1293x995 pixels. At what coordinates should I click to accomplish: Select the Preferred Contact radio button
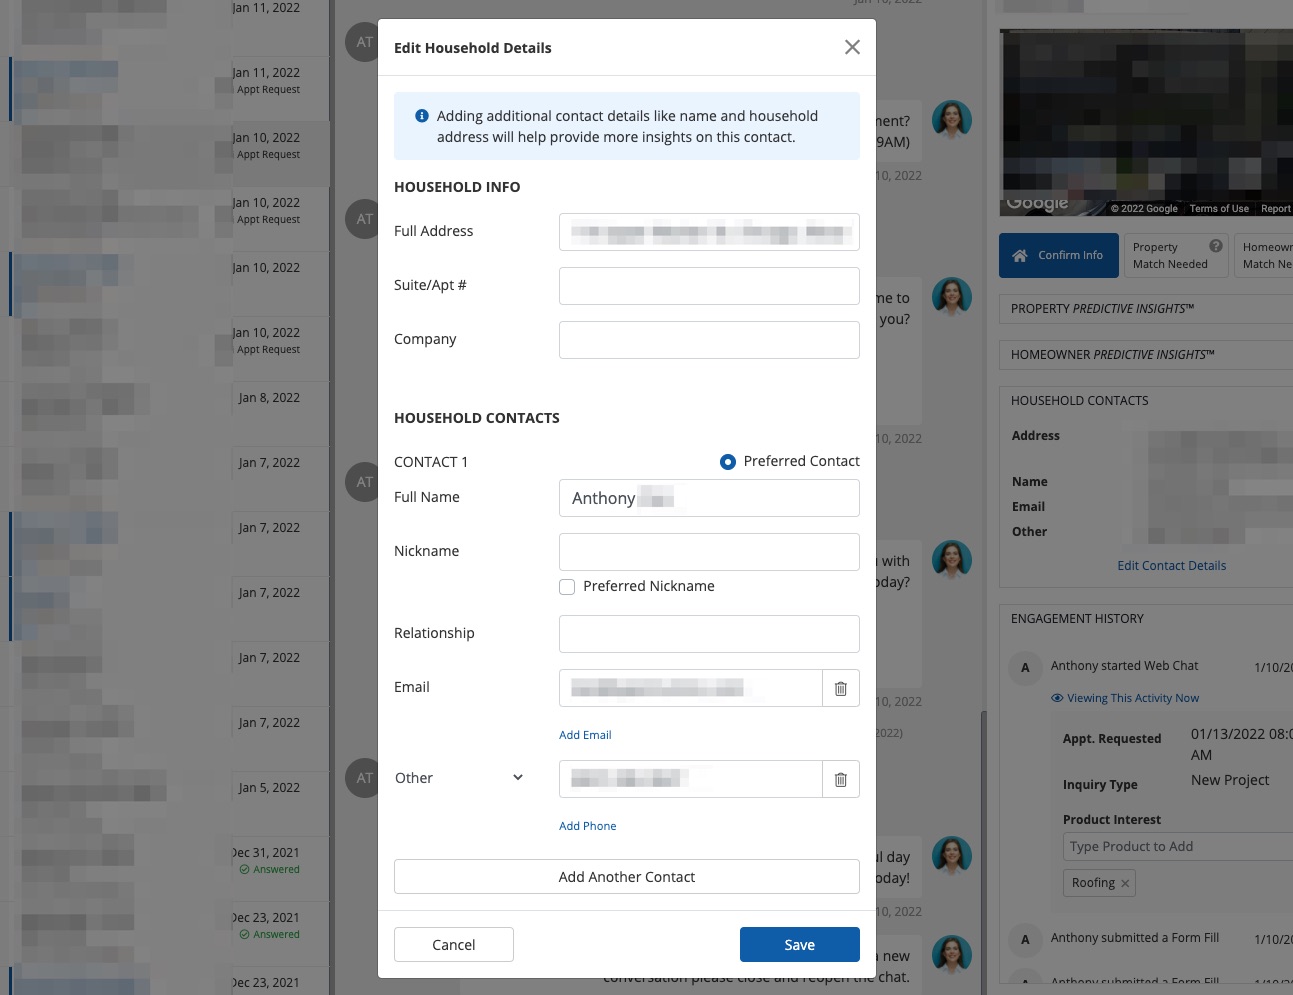728,462
